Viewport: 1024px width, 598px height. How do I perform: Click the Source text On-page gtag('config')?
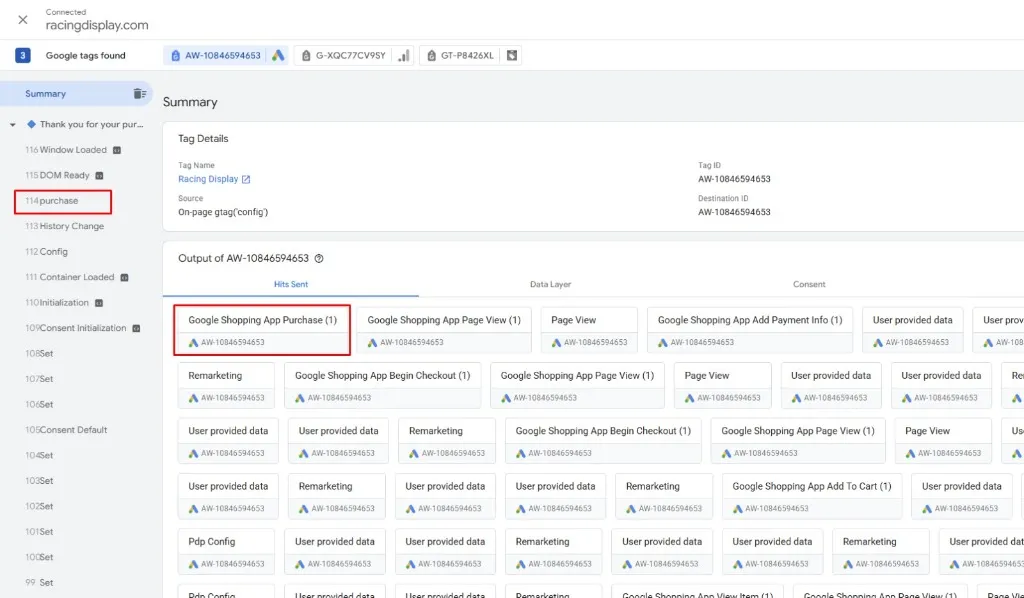(223, 212)
